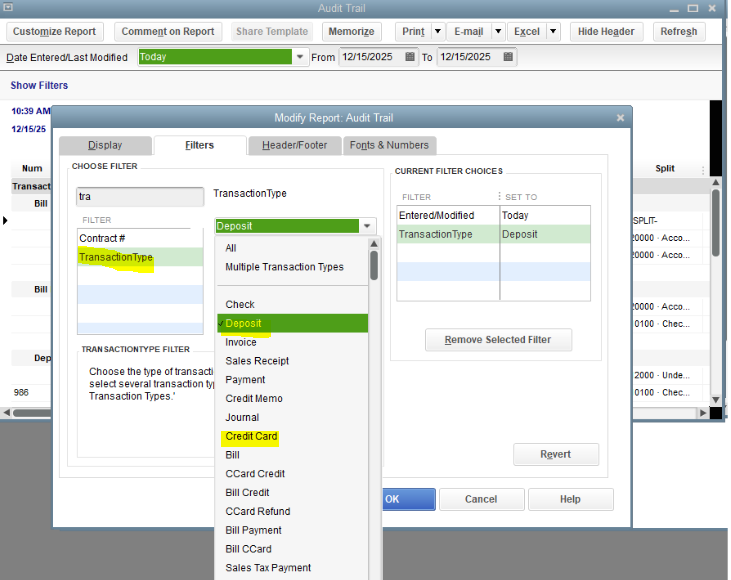
Task: Open the From date calendar picker
Action: (410, 57)
